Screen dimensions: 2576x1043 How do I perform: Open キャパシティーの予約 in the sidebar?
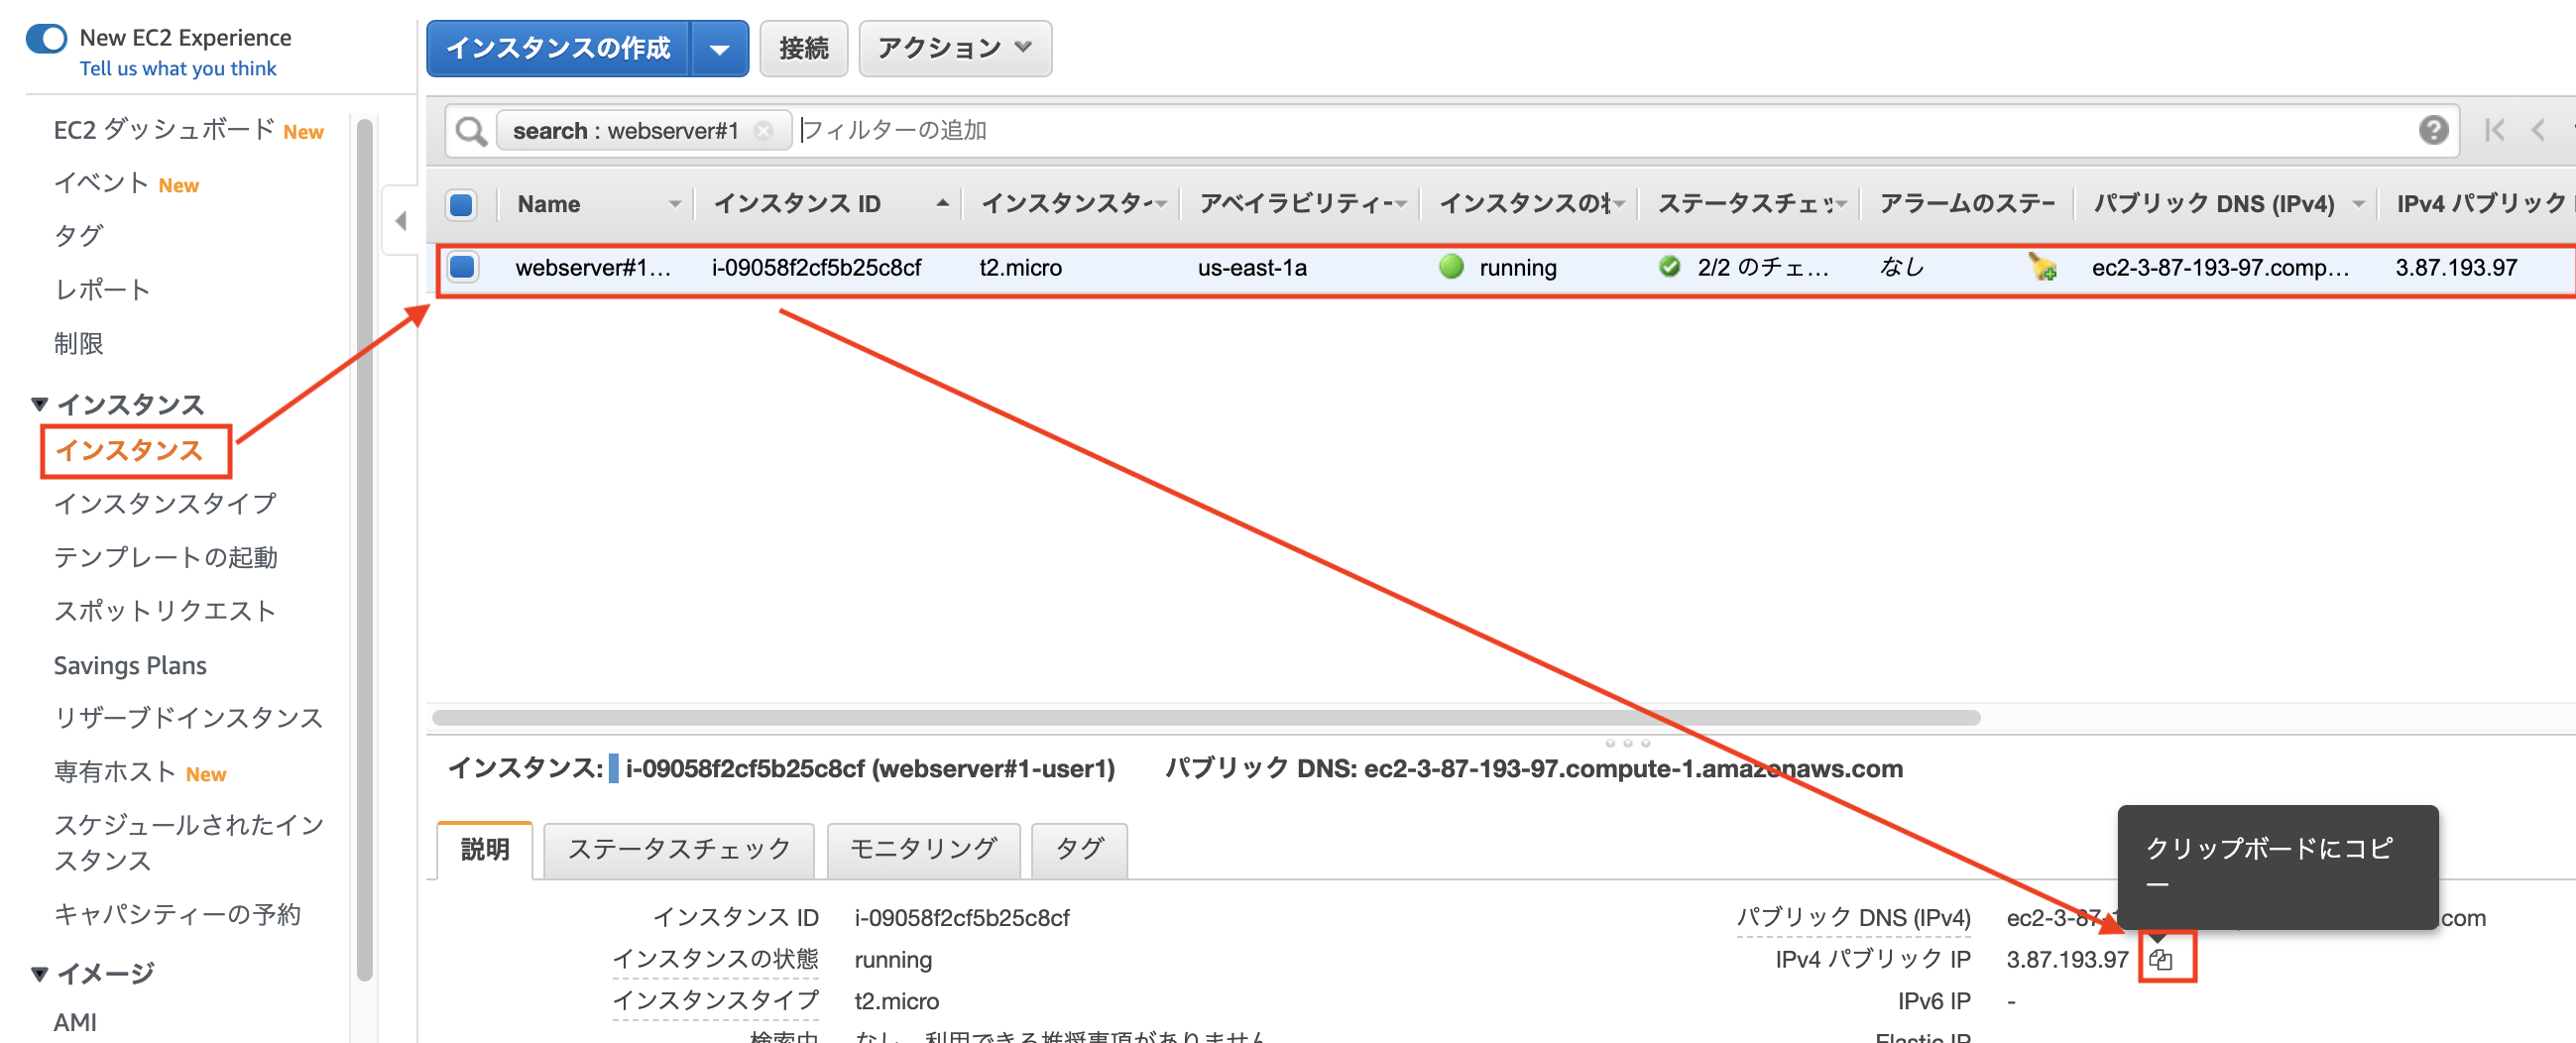point(177,915)
